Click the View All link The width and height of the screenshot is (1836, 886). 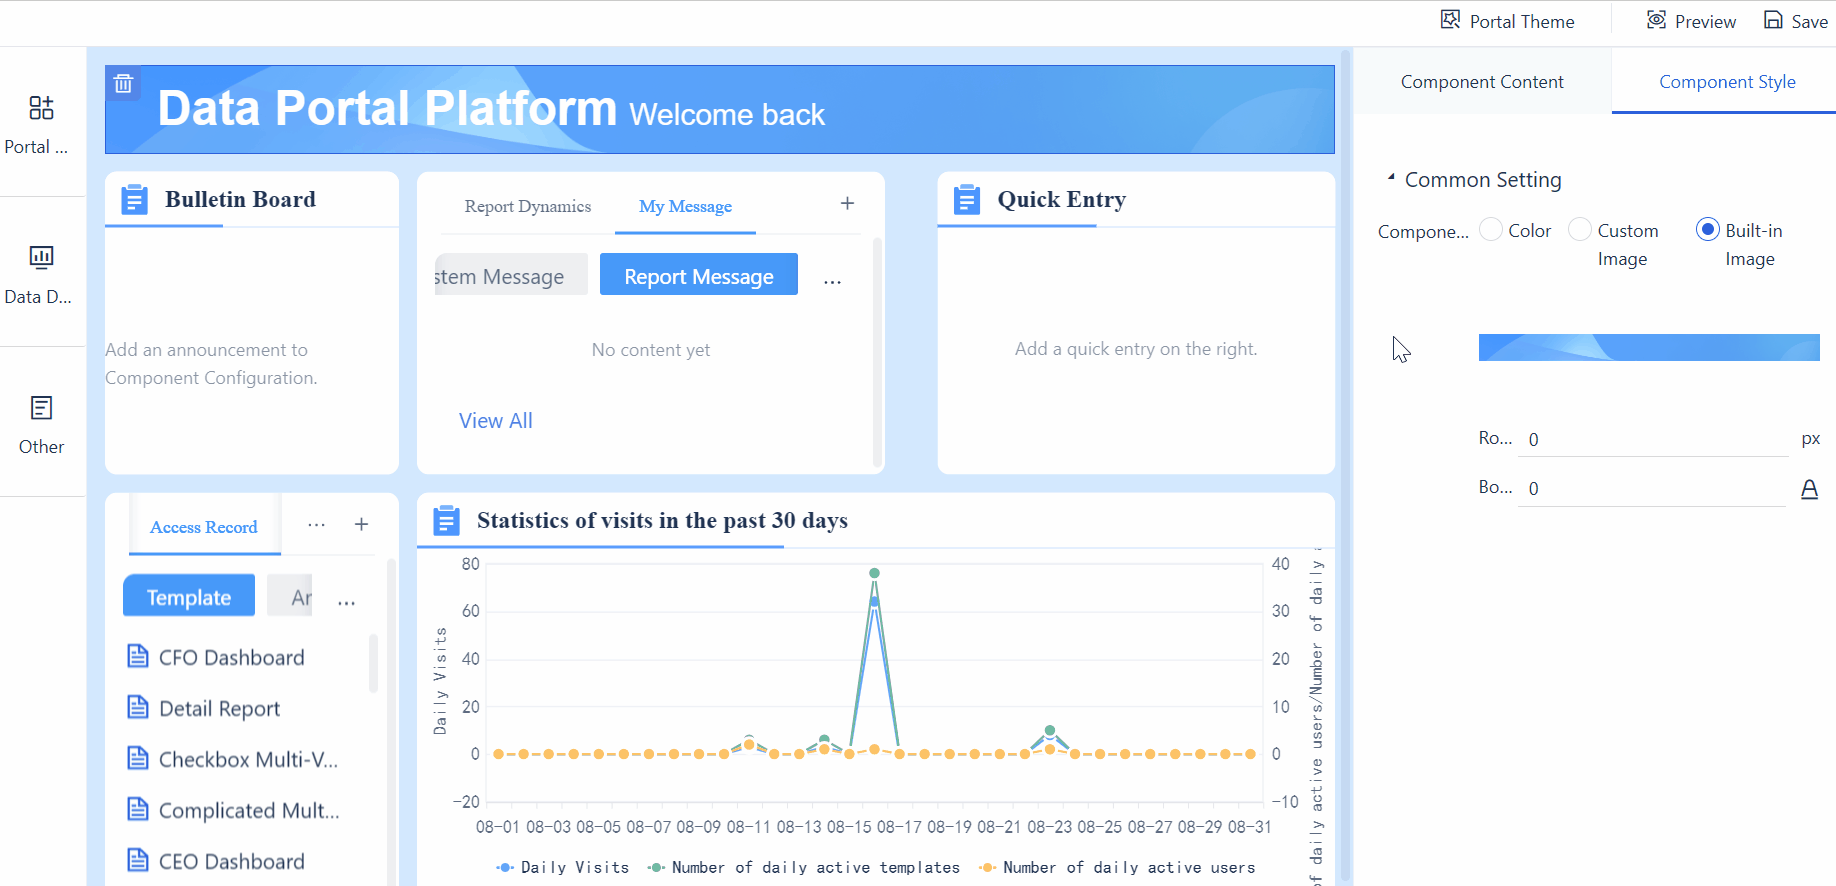[496, 421]
